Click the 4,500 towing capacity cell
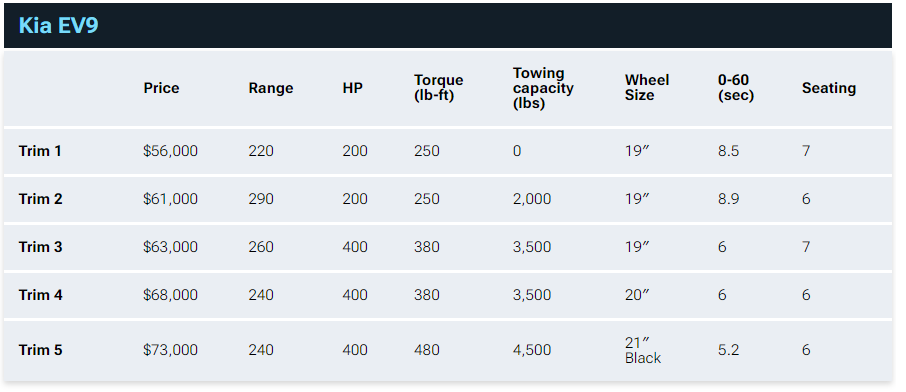The image size is (906, 392). [532, 350]
